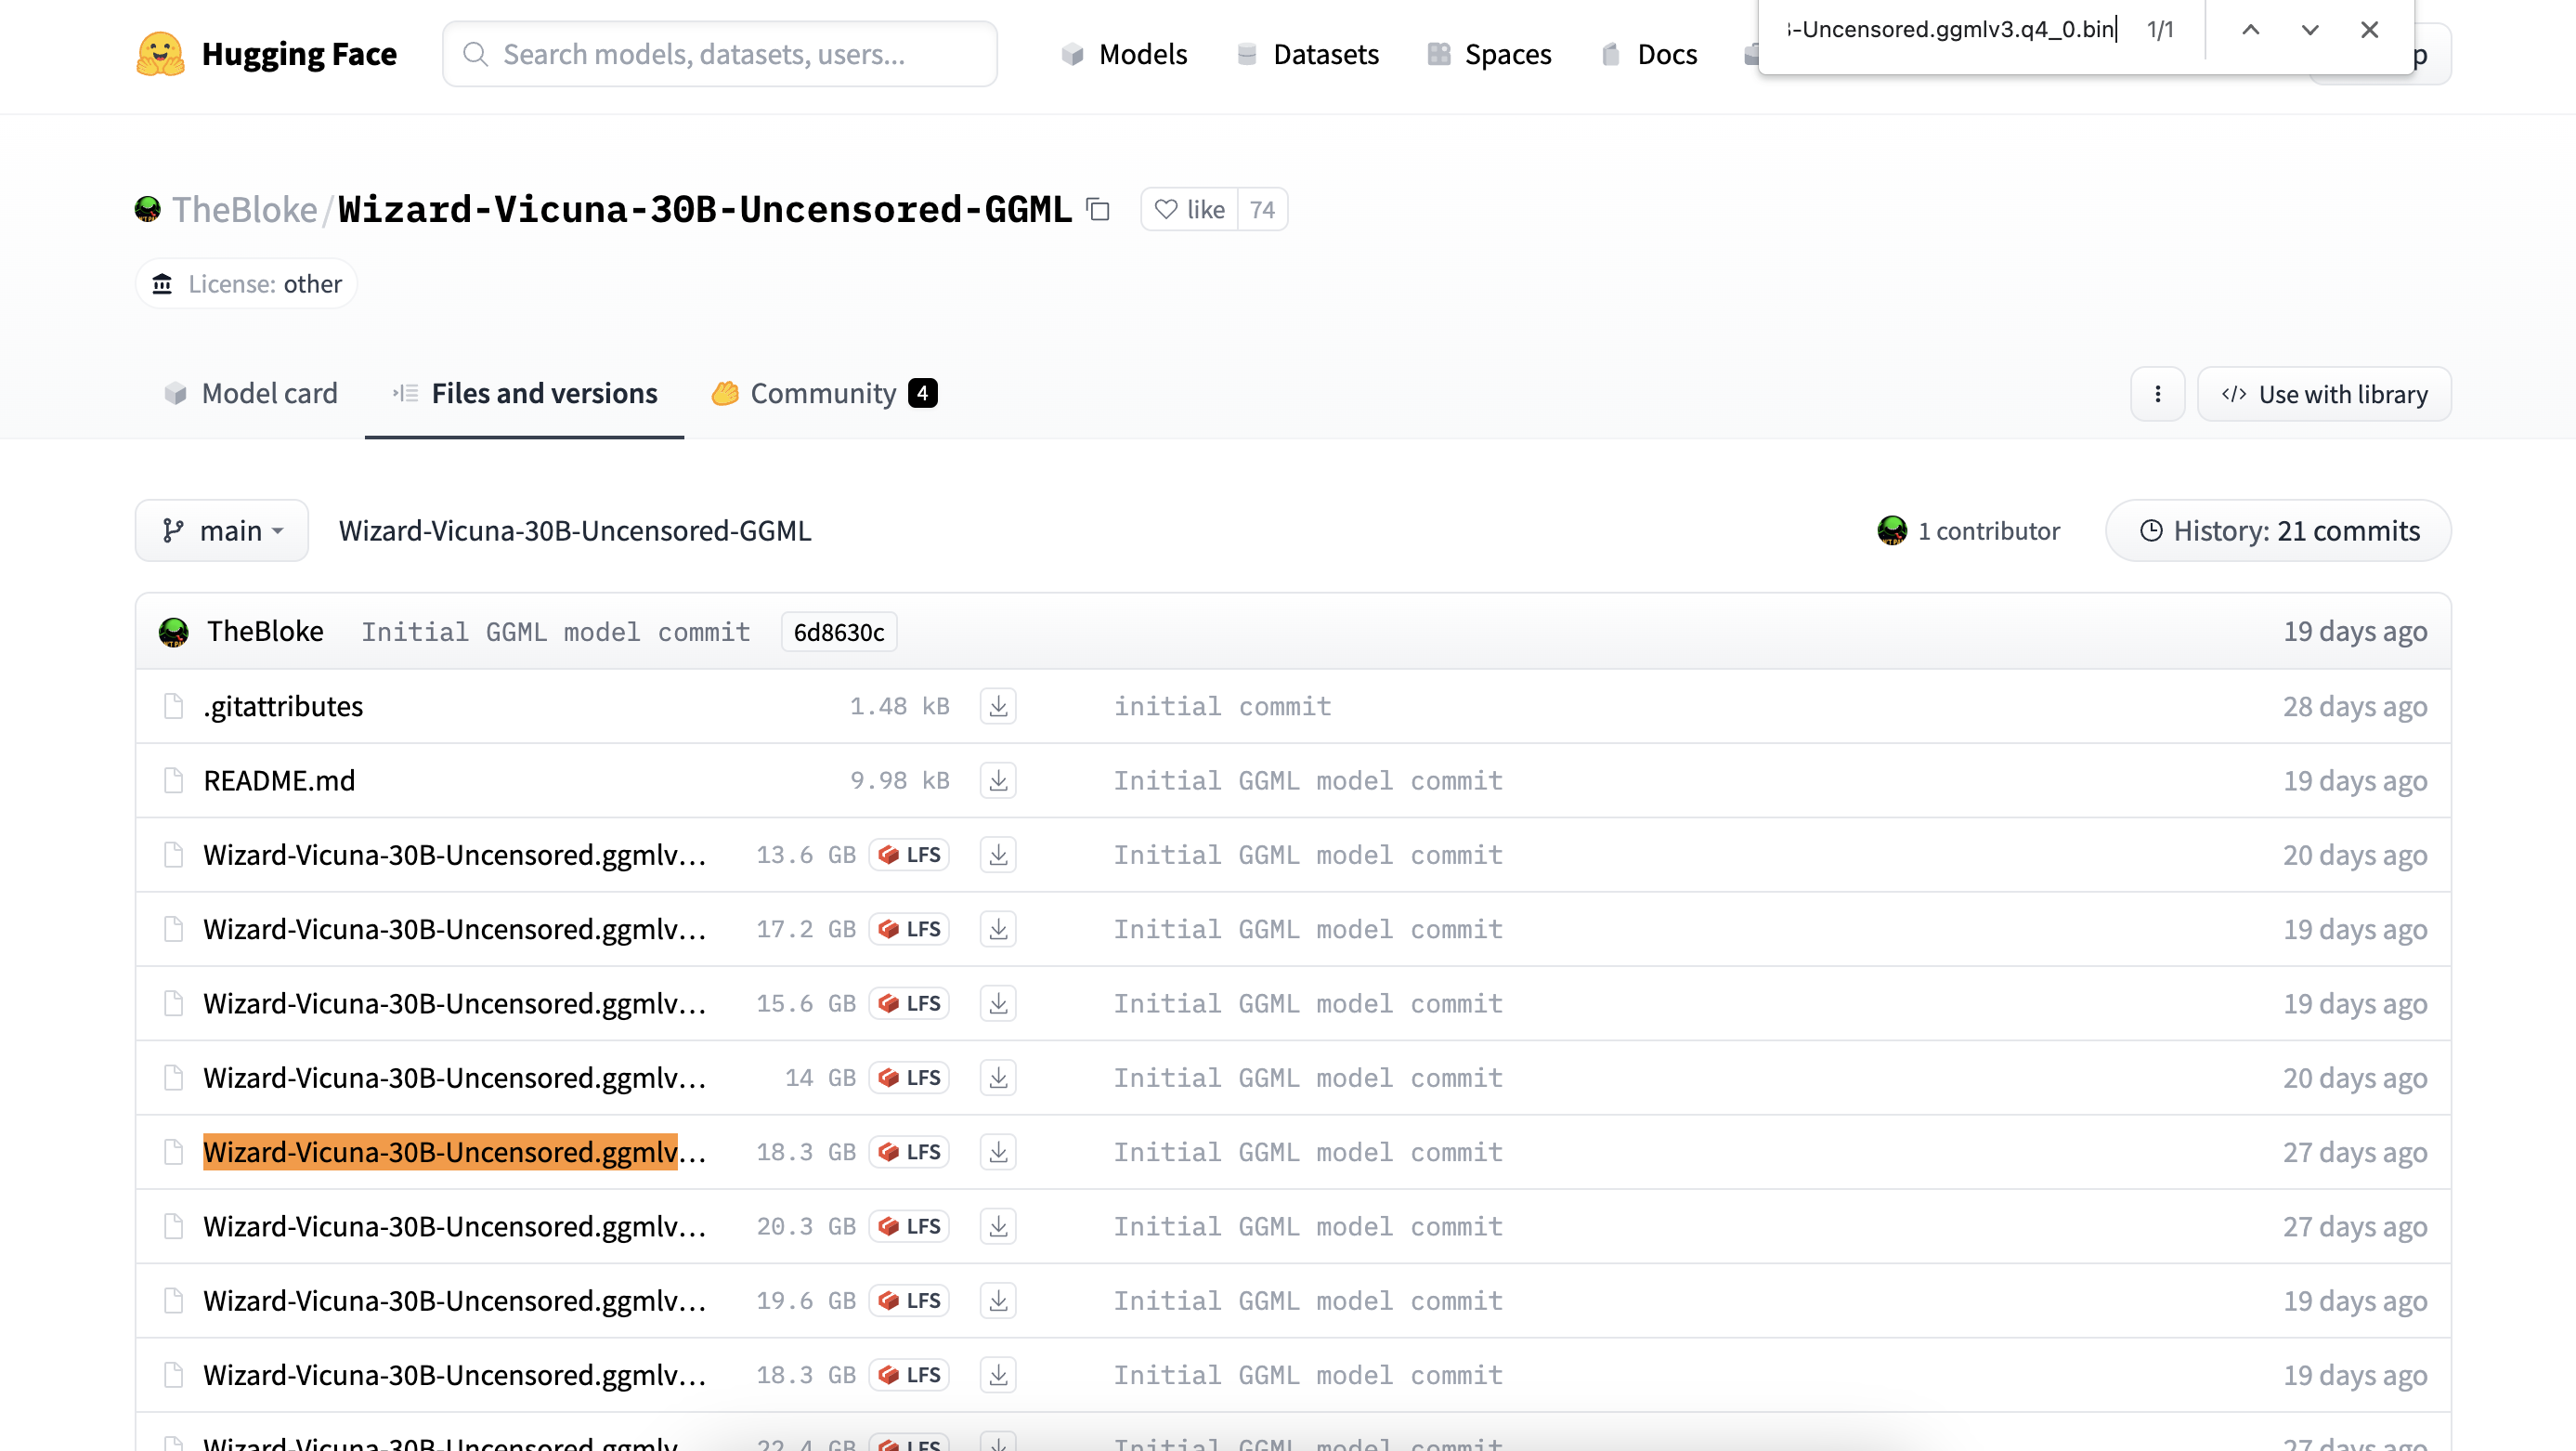Click the LFS badge on 14 GB row
The width and height of the screenshot is (2576, 1451).
pyautogui.click(x=909, y=1078)
